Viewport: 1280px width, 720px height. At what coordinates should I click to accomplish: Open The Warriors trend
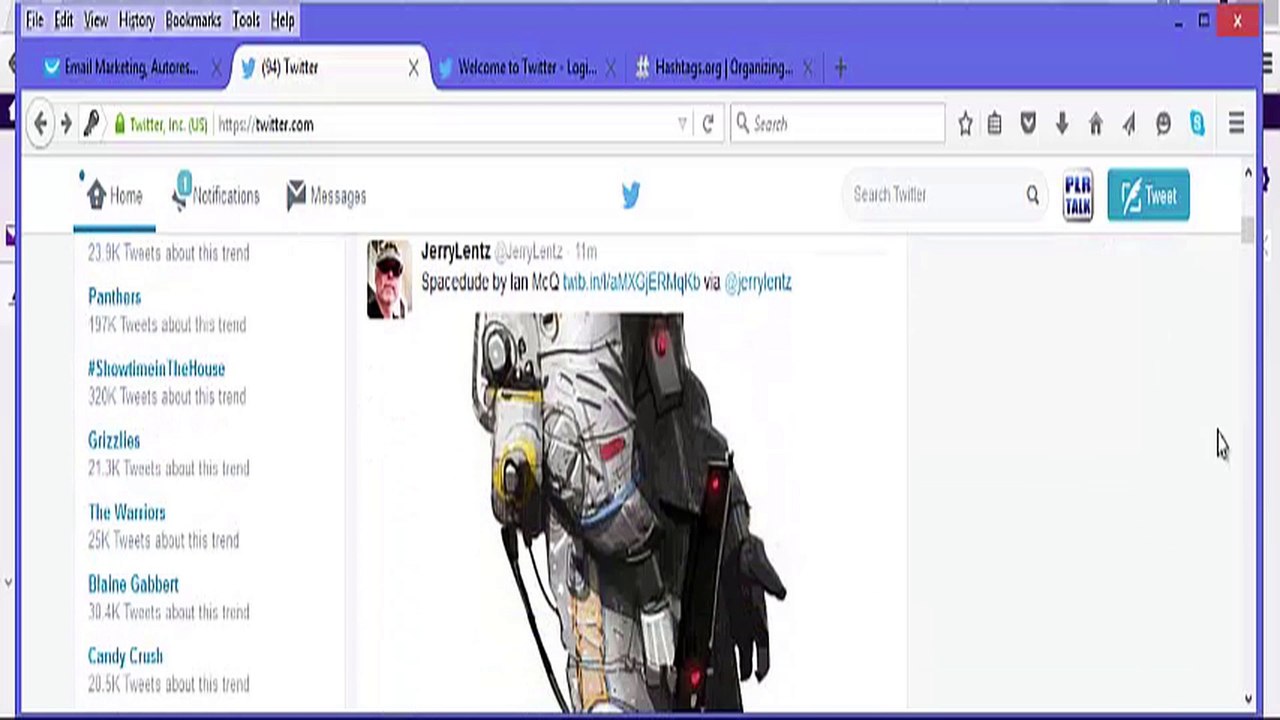click(x=126, y=513)
